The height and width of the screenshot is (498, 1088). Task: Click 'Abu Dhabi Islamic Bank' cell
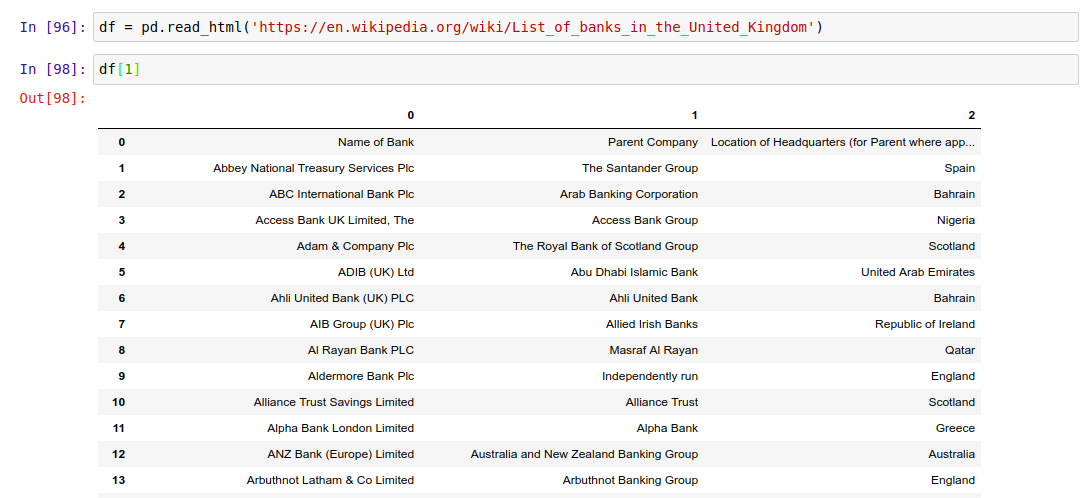tap(634, 272)
